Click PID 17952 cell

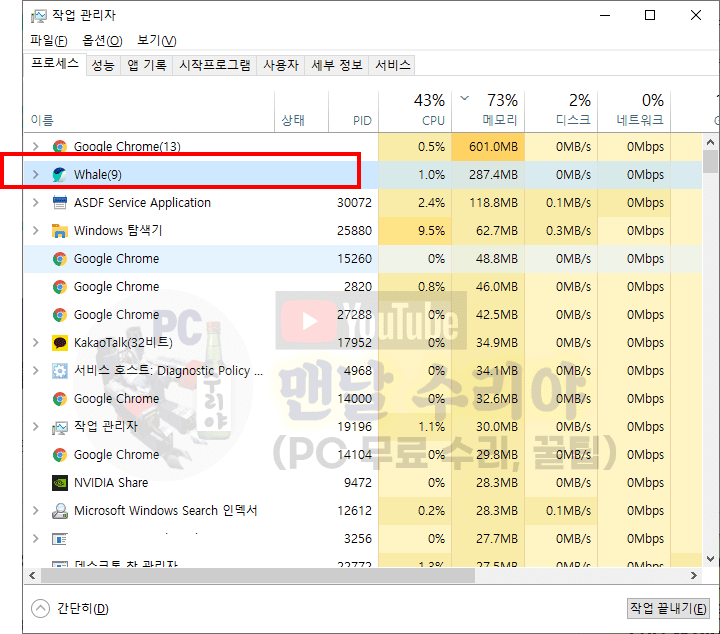tap(354, 342)
